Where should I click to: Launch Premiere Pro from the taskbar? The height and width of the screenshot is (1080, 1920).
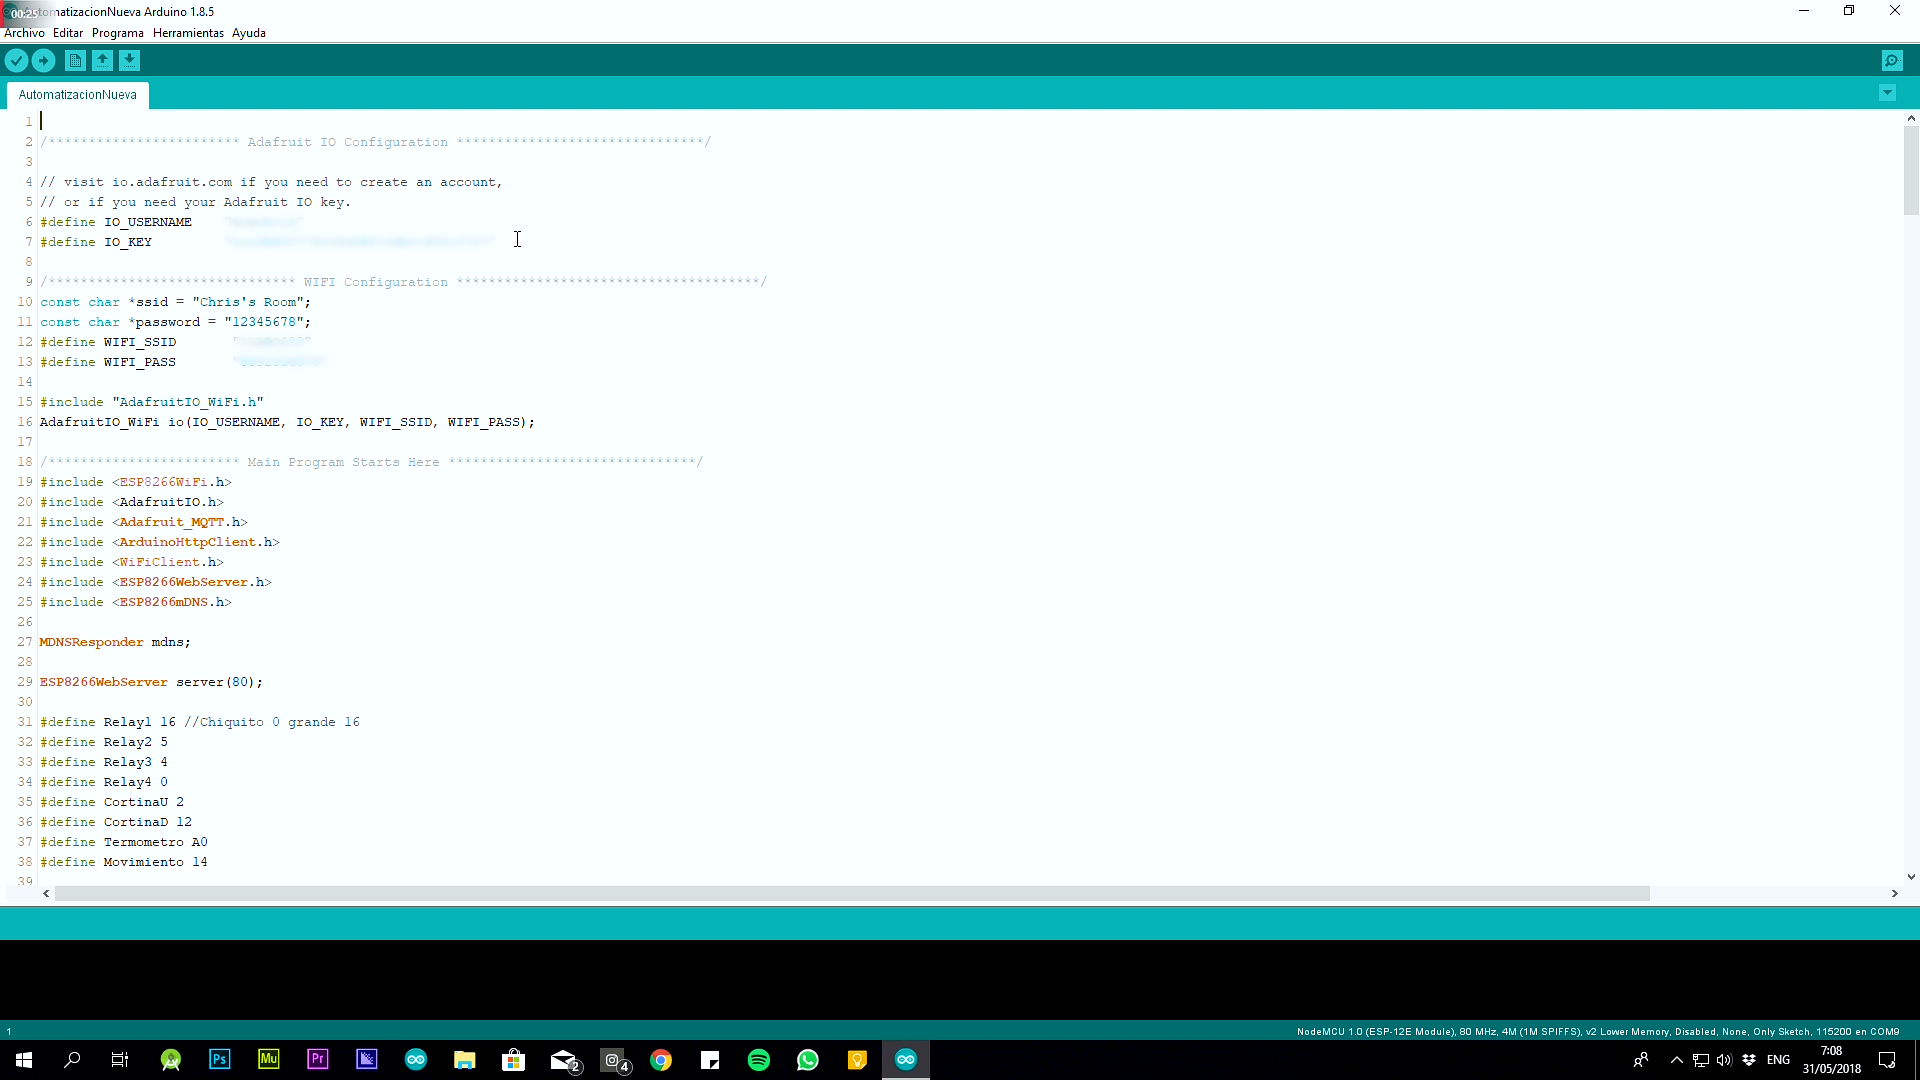(x=318, y=1060)
